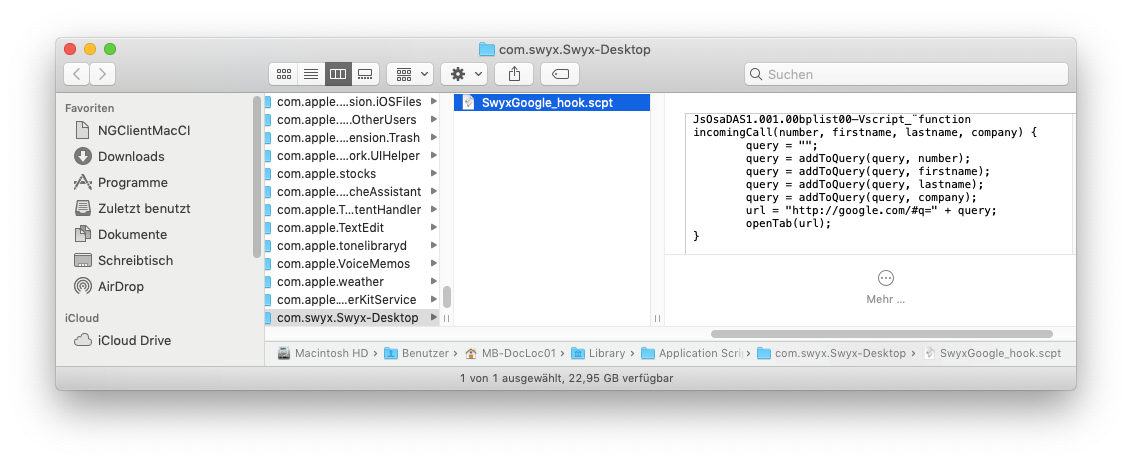Screen dimensions: 1132x464
Task: Open Downloads in the sidebar
Action: pyautogui.click(x=130, y=156)
